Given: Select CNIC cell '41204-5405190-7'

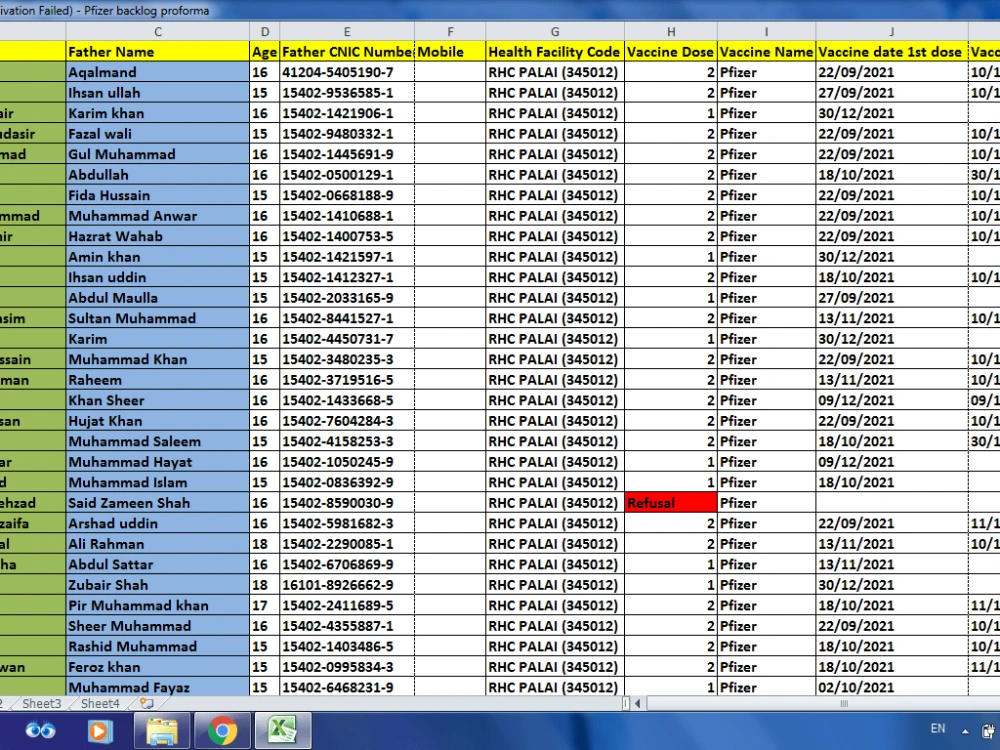Looking at the screenshot, I should tap(347, 72).
